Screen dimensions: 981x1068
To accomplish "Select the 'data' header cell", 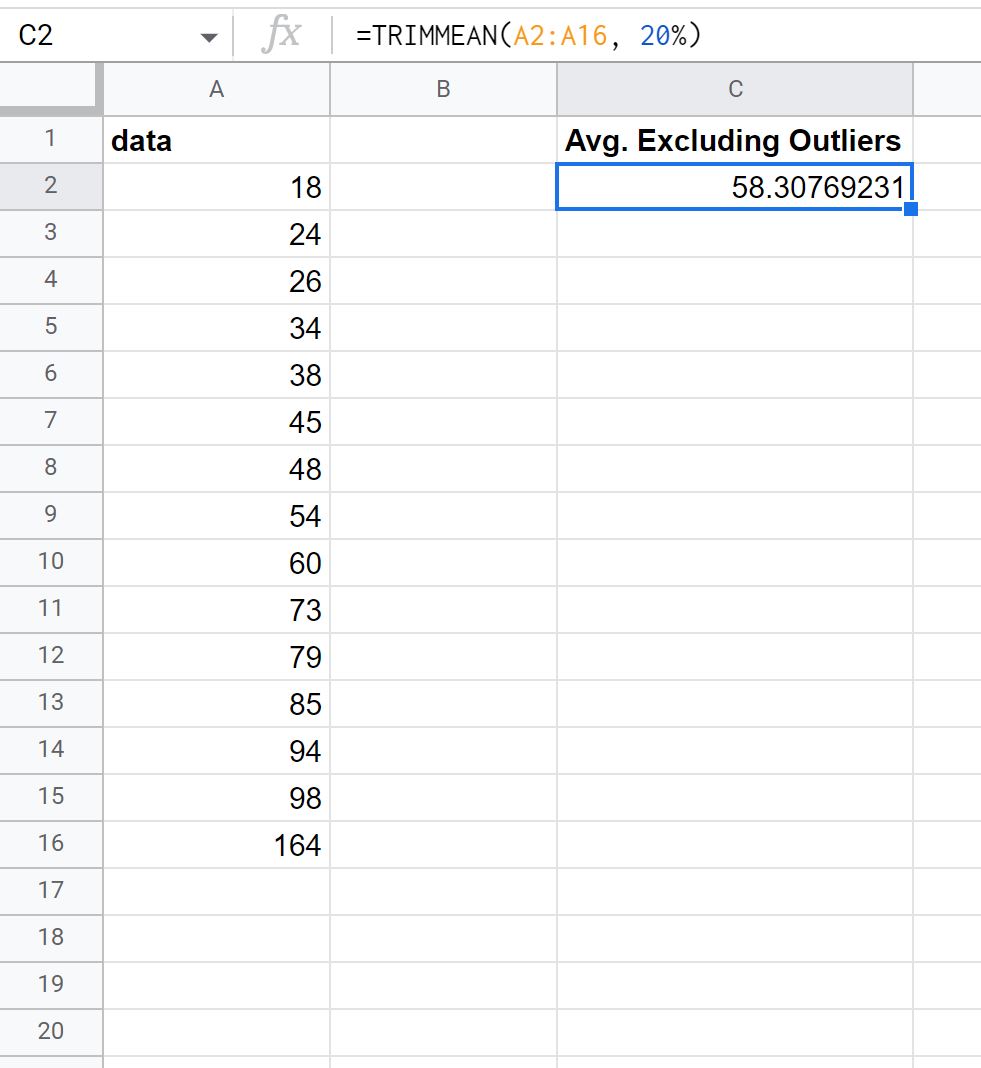I will [x=217, y=140].
